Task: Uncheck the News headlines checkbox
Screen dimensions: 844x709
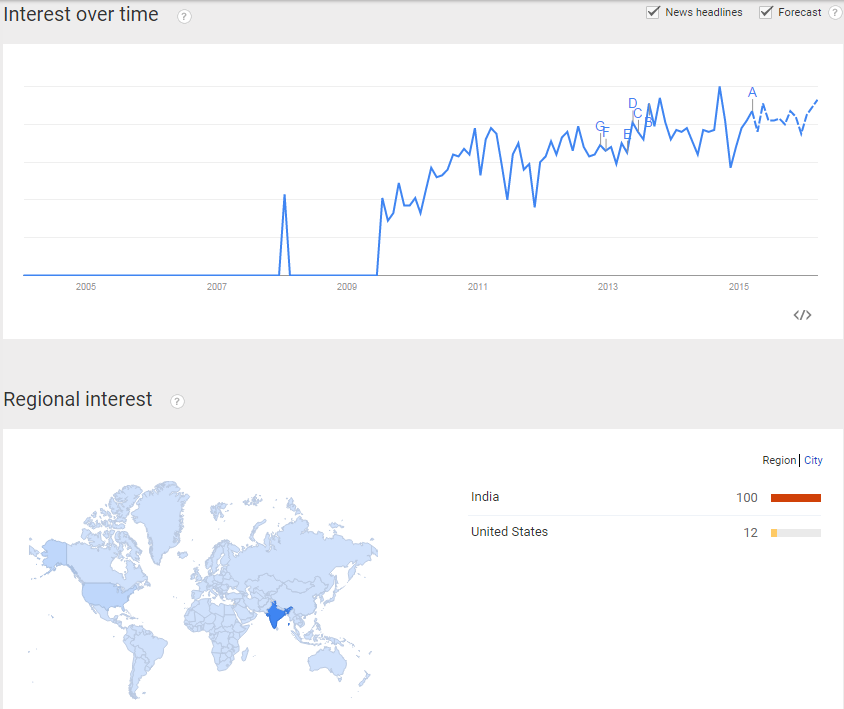Action: pos(653,12)
